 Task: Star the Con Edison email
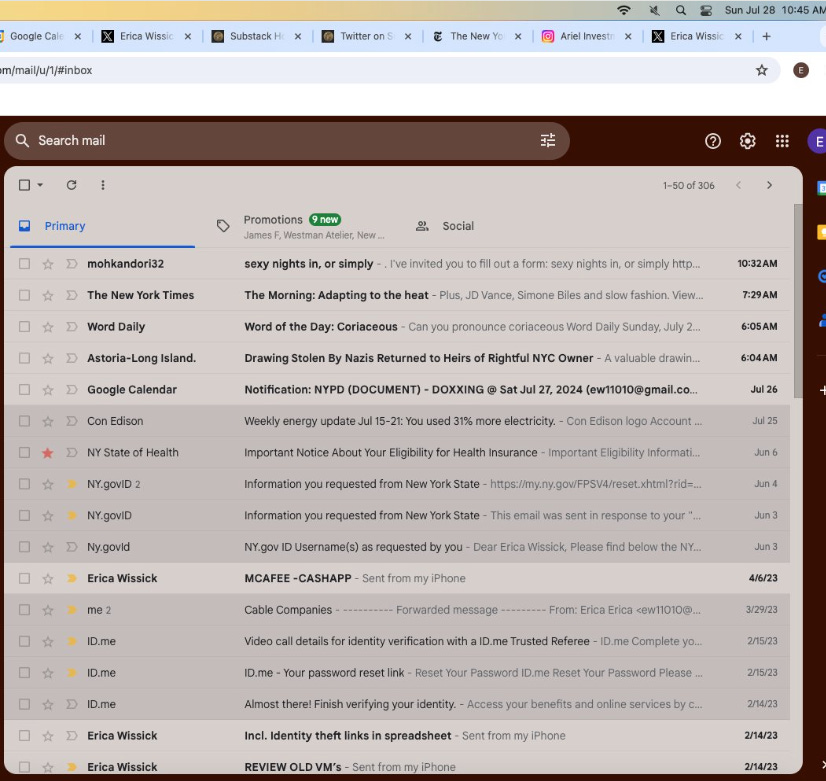48,421
